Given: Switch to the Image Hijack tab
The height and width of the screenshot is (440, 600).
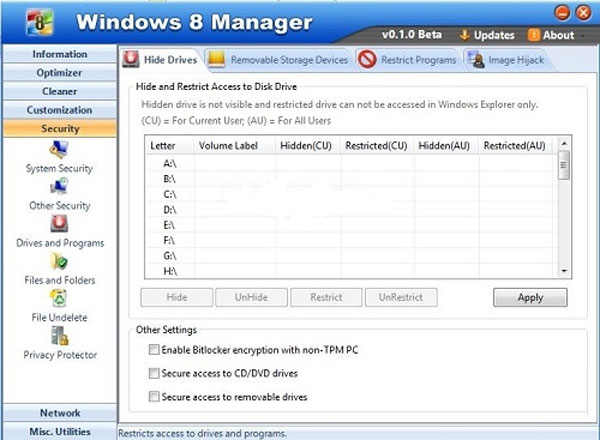Looking at the screenshot, I should [507, 60].
